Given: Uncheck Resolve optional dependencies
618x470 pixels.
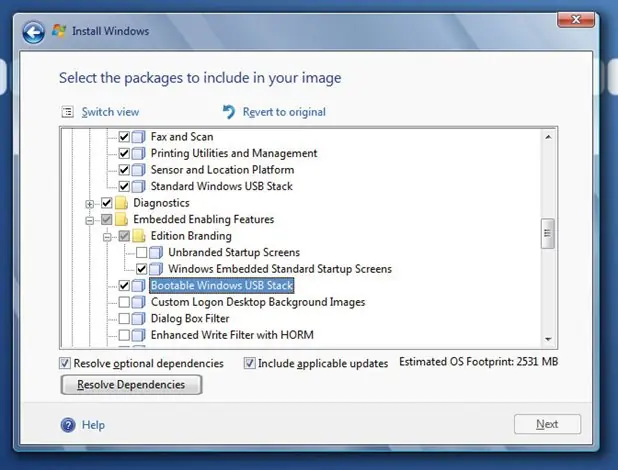Looking at the screenshot, I should (65, 363).
